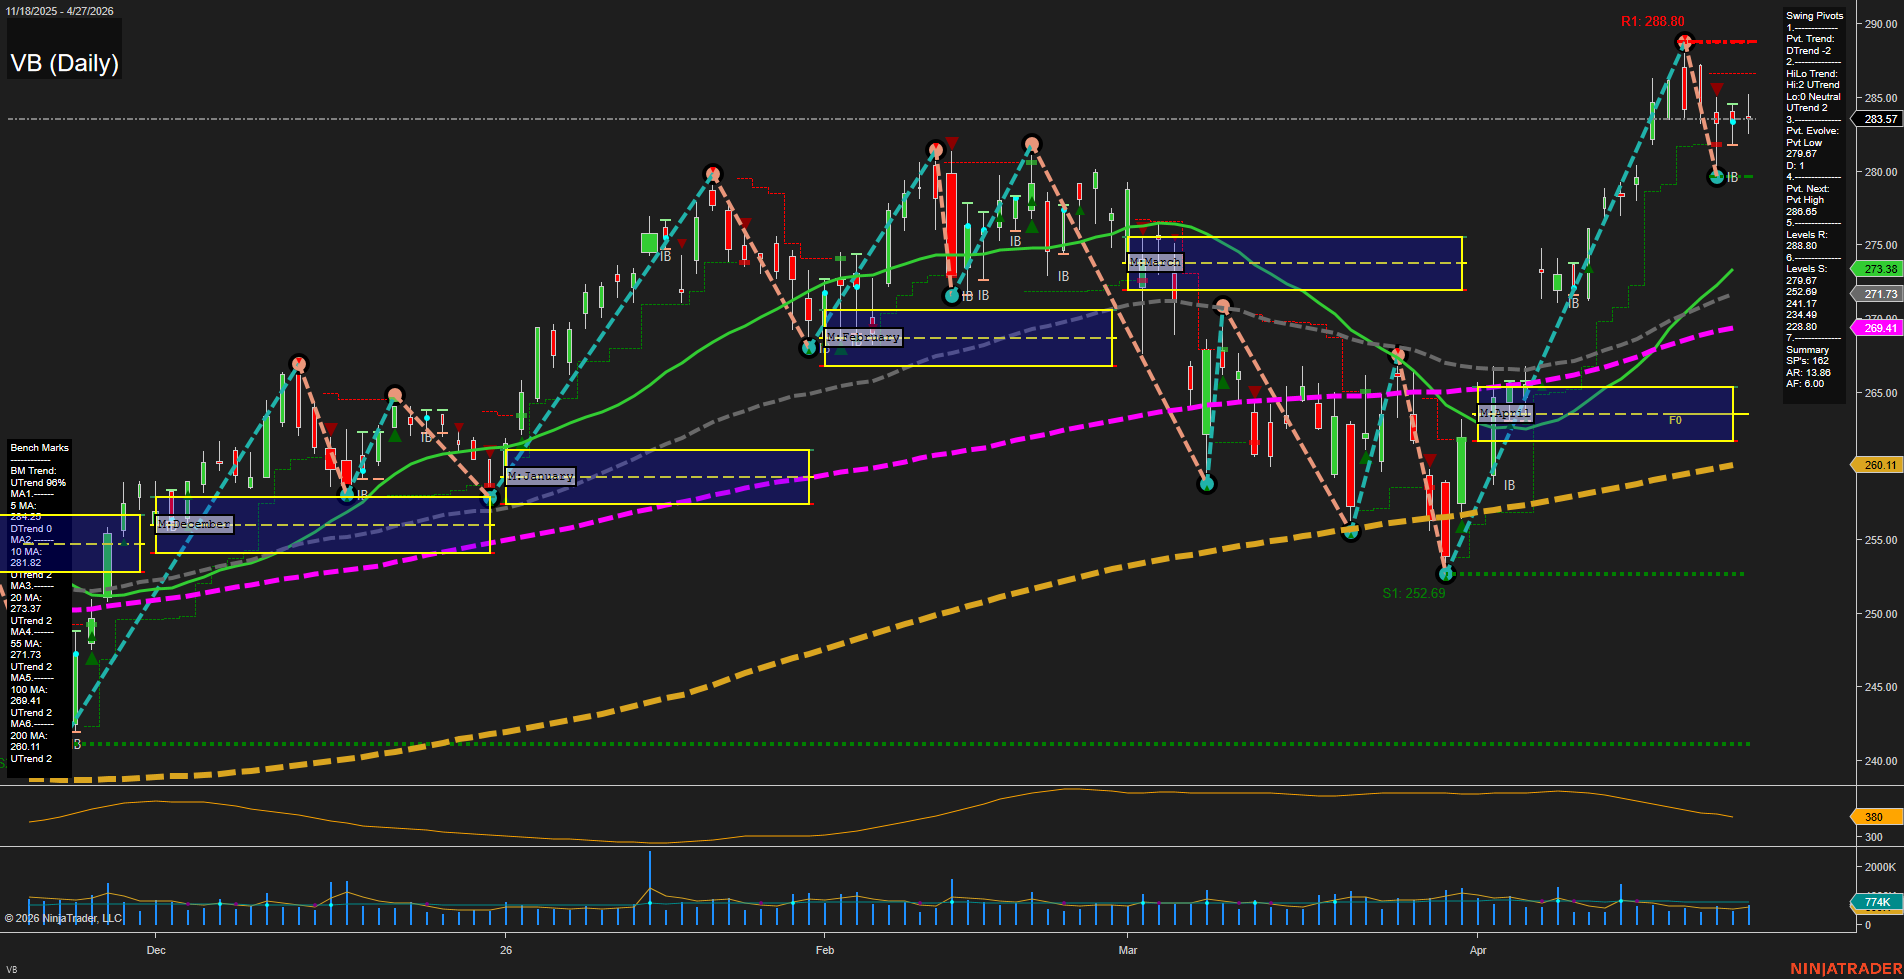The image size is (1904, 979).
Task: Select the M:February monthly range label
Action: [x=863, y=337]
